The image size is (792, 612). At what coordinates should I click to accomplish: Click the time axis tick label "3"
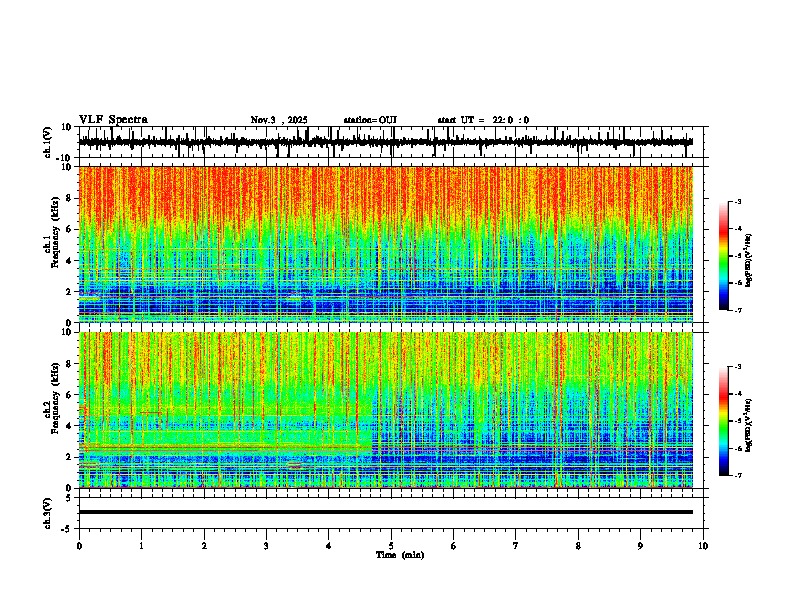266,546
